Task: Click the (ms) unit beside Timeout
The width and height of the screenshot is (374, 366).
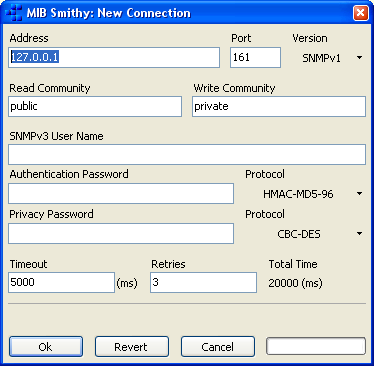Action: pyautogui.click(x=127, y=283)
